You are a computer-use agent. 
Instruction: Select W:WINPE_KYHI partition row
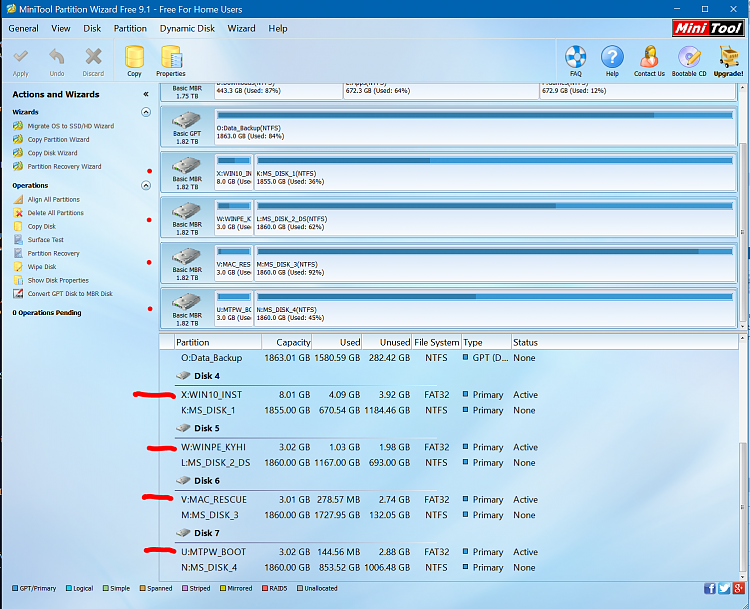pyautogui.click(x=359, y=447)
